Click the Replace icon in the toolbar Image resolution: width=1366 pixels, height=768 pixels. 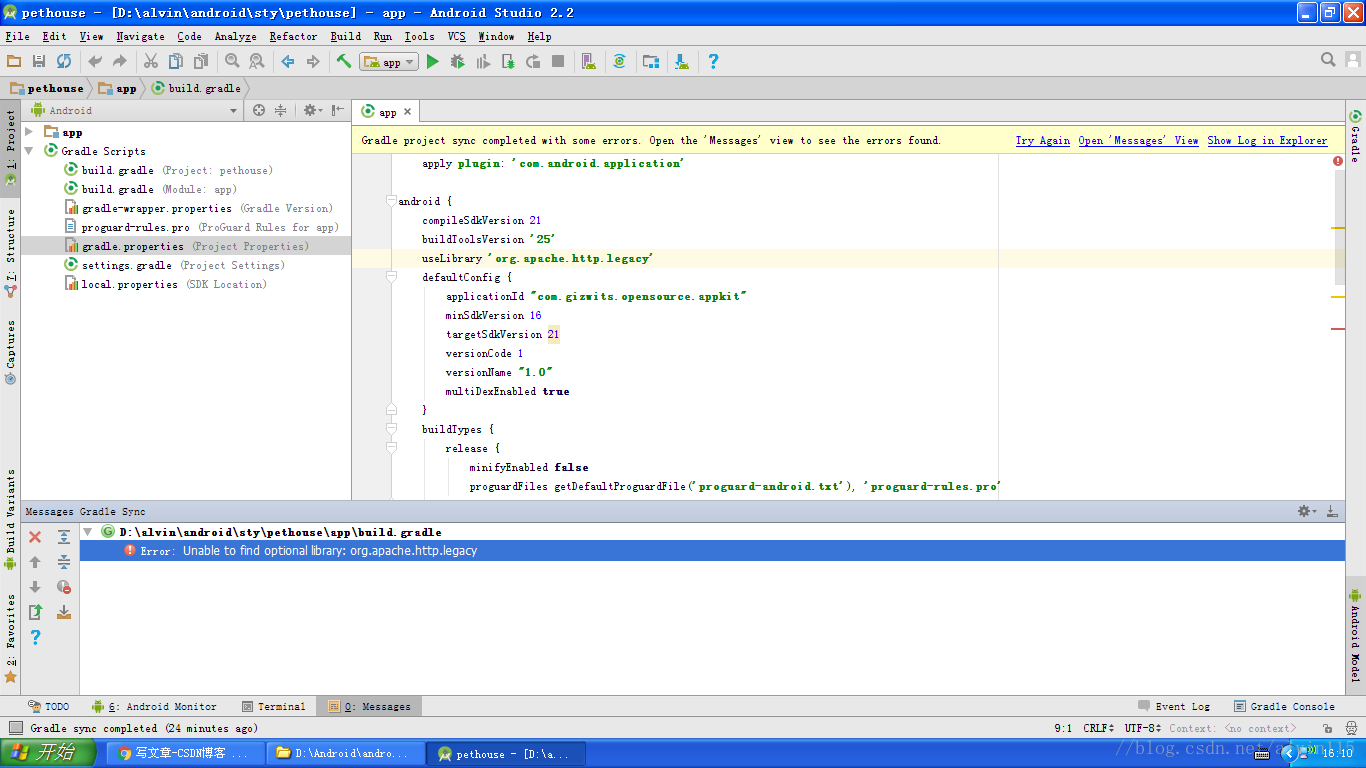tap(257, 61)
